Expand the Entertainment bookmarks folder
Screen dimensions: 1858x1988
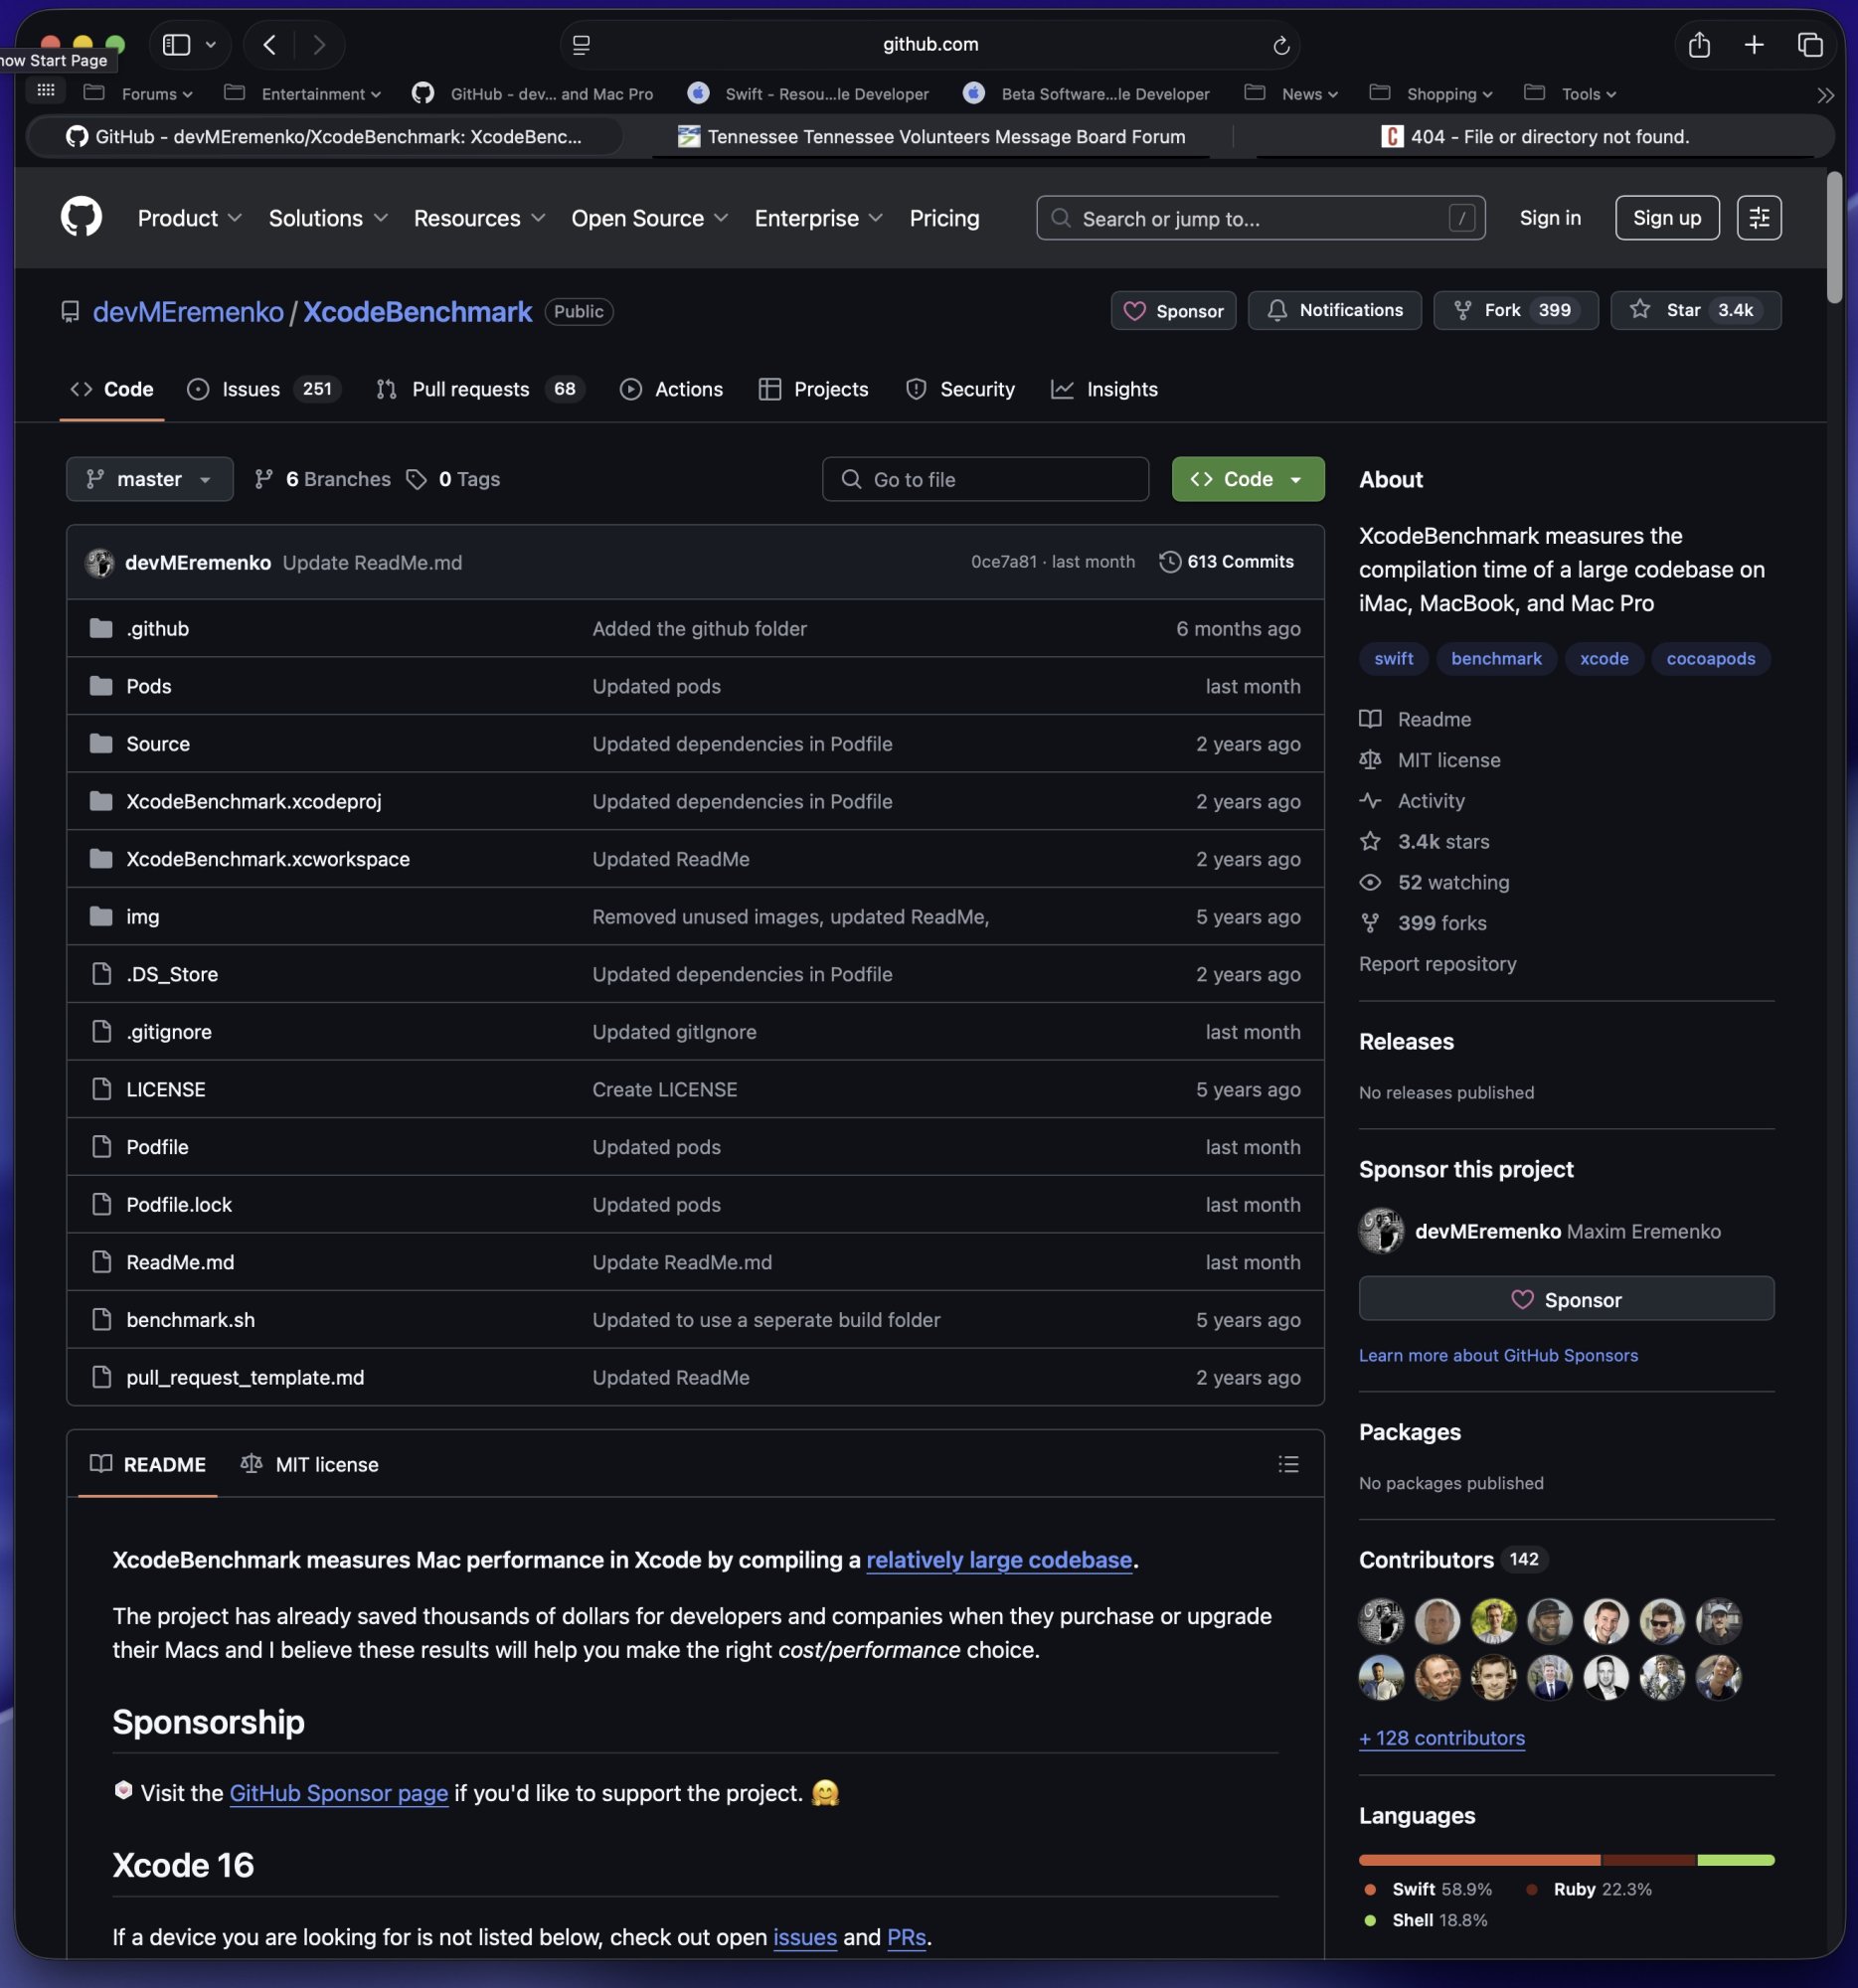pos(303,93)
